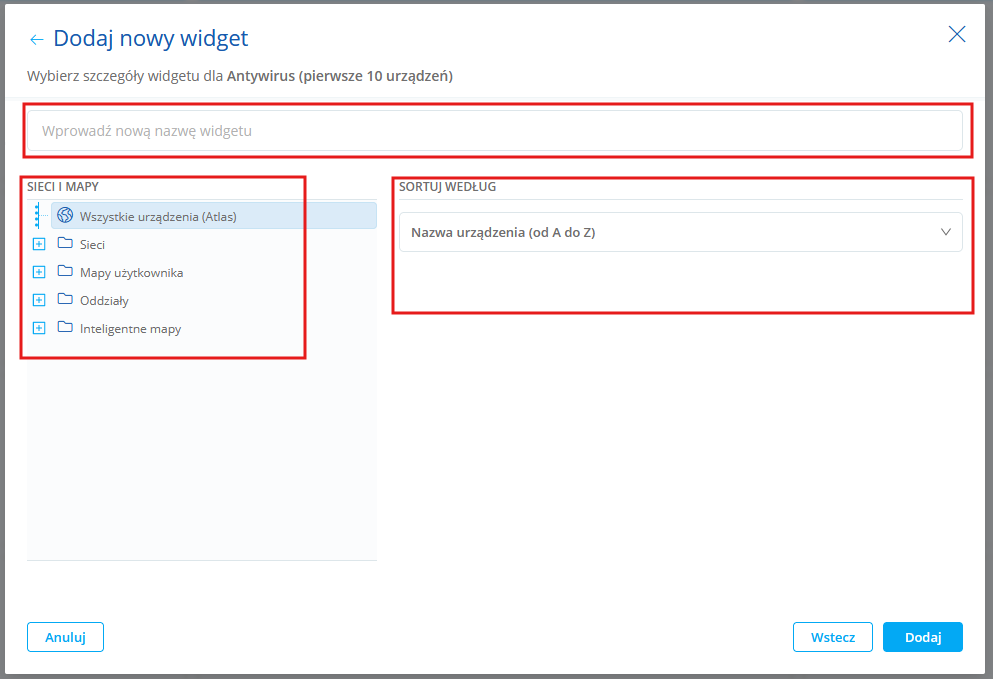The height and width of the screenshot is (679, 993).
Task: Click the globe icon for Atlas
Action: 66,215
